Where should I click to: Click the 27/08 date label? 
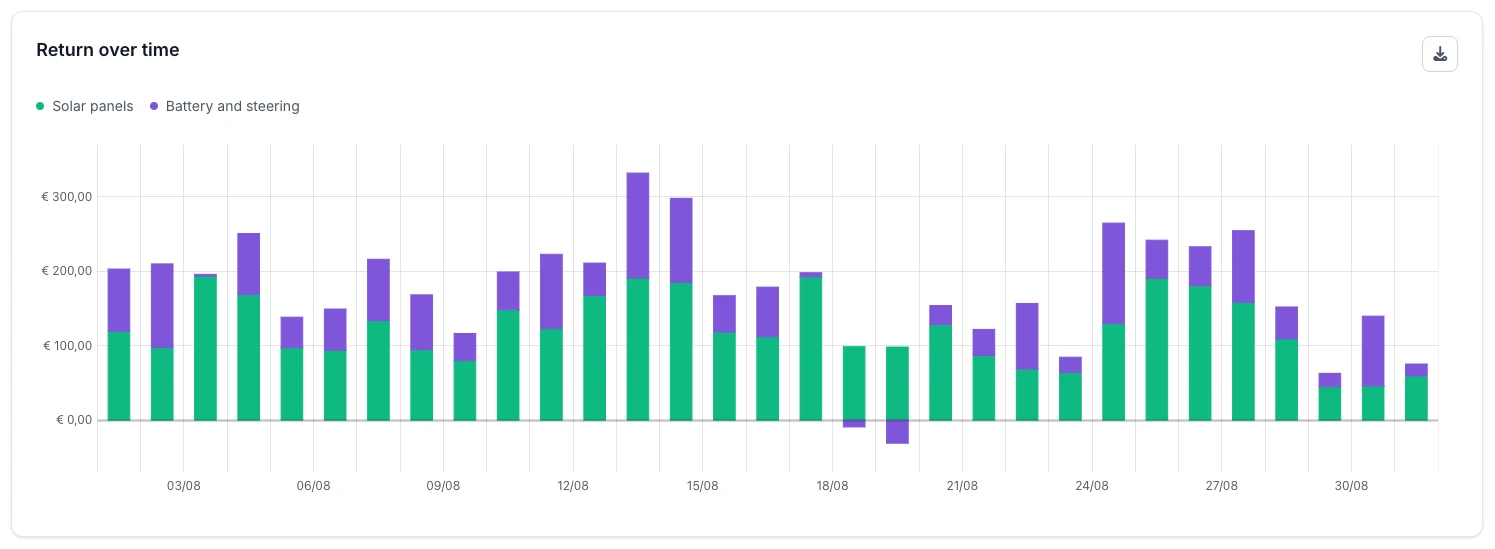(1221, 486)
